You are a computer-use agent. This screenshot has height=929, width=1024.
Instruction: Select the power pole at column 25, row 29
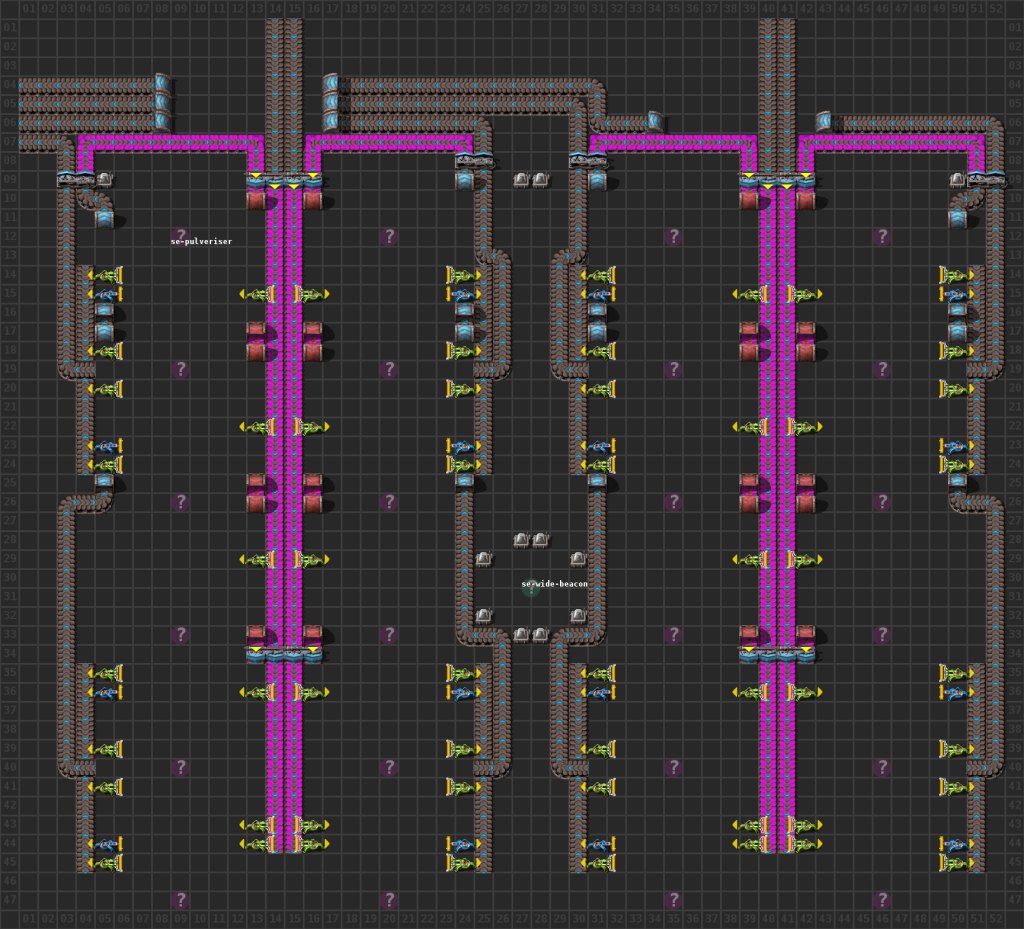483,558
